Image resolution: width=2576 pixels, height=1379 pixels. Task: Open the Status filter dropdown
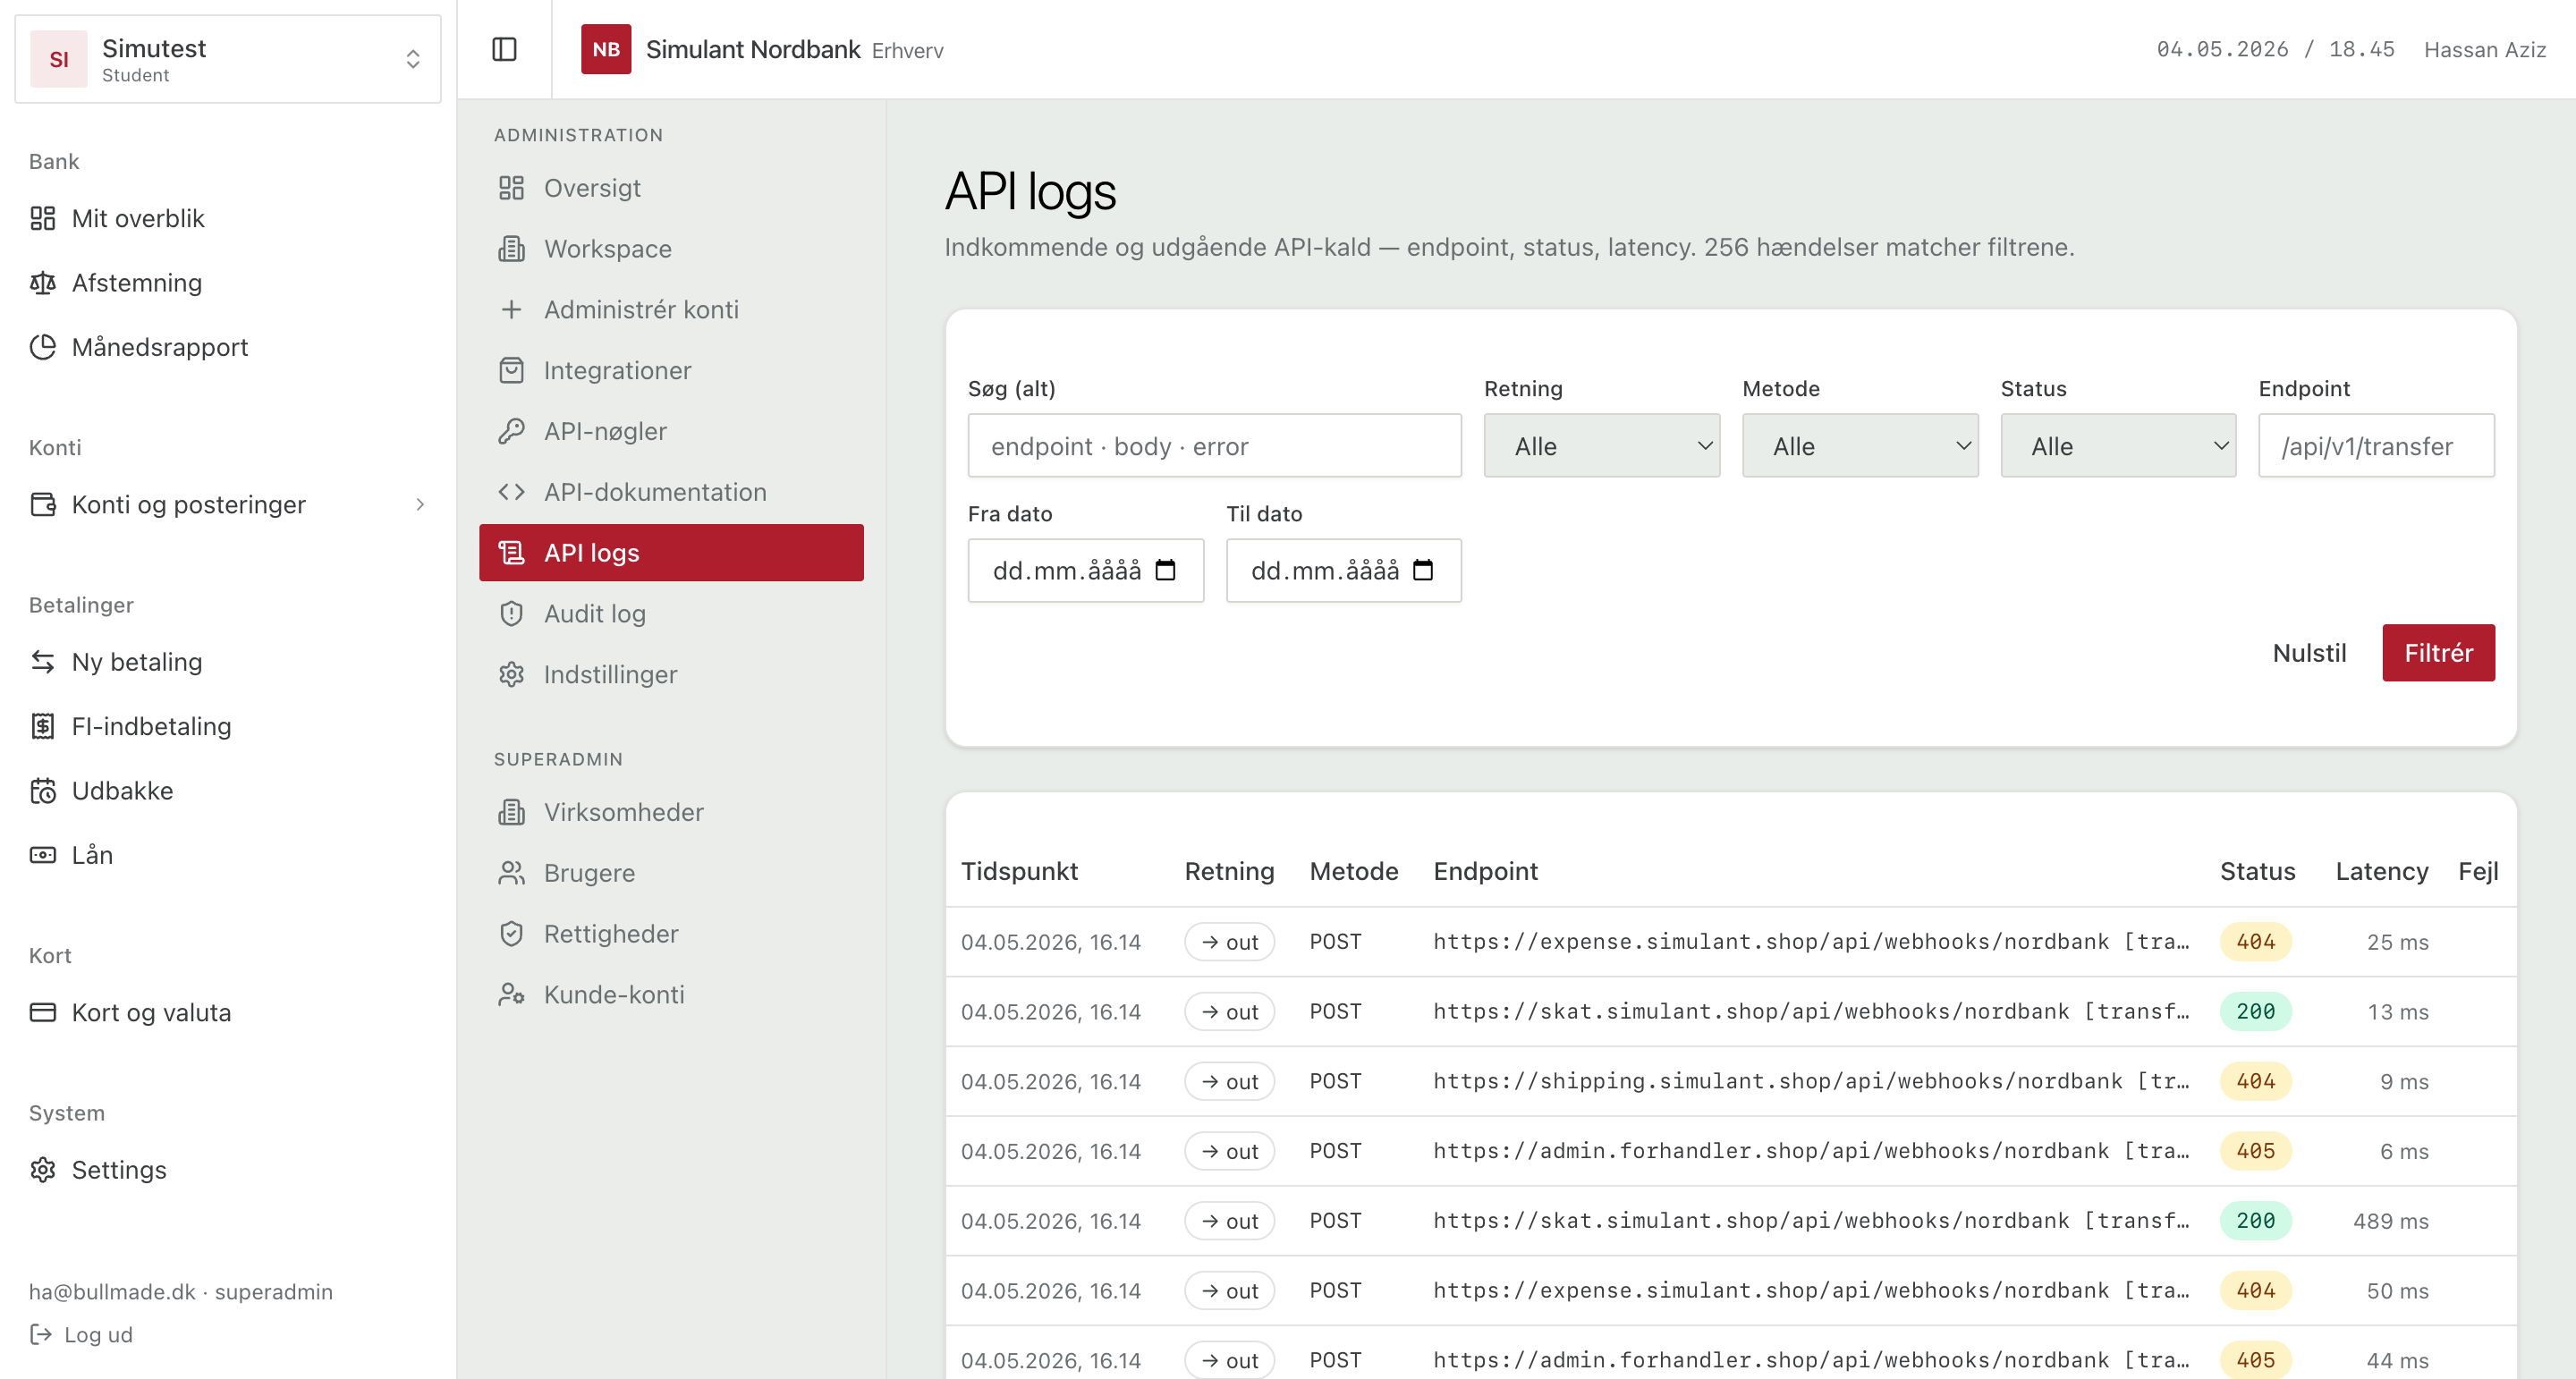click(x=2117, y=446)
